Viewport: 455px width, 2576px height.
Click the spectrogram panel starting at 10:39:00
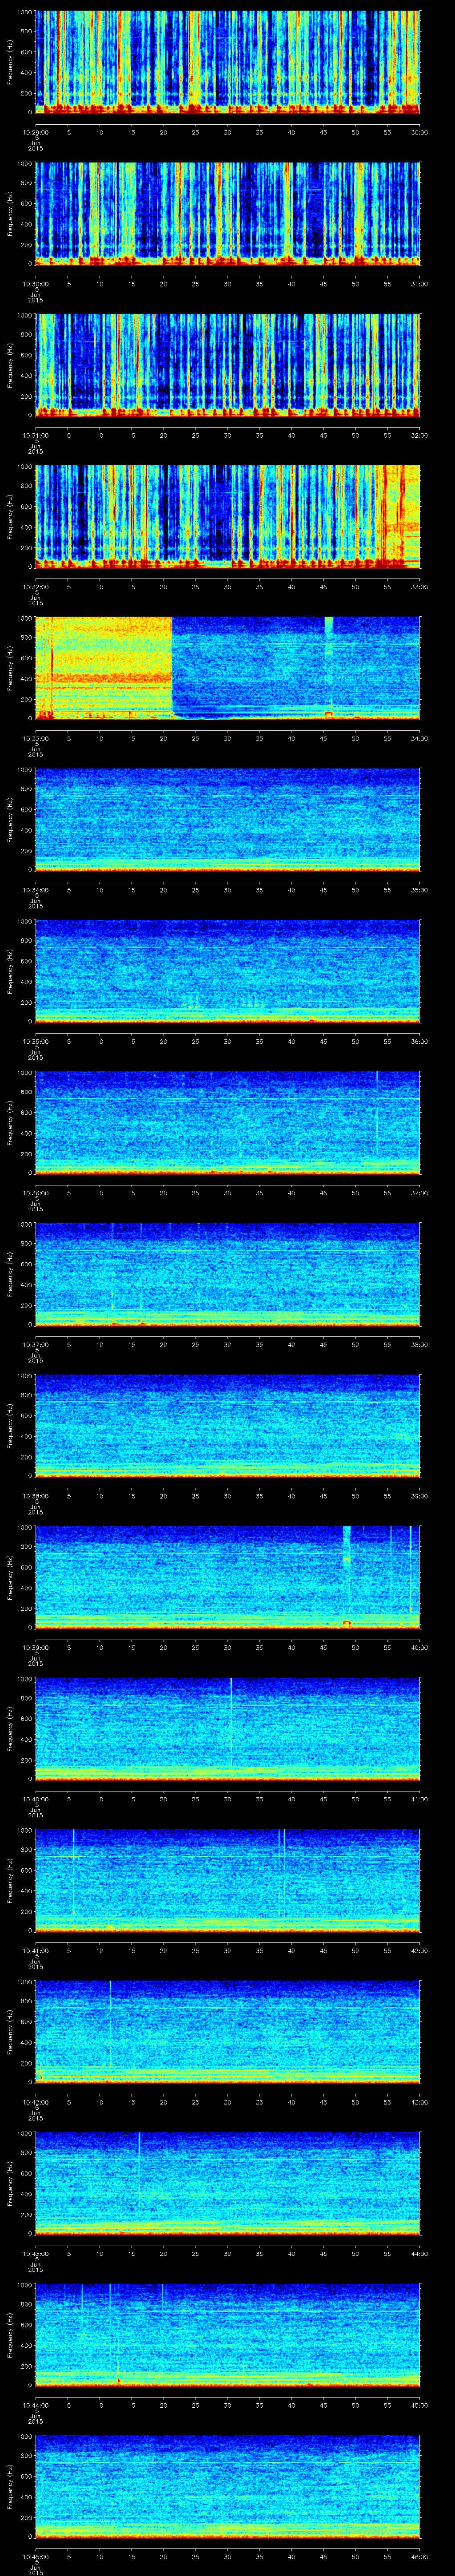coord(228,1577)
